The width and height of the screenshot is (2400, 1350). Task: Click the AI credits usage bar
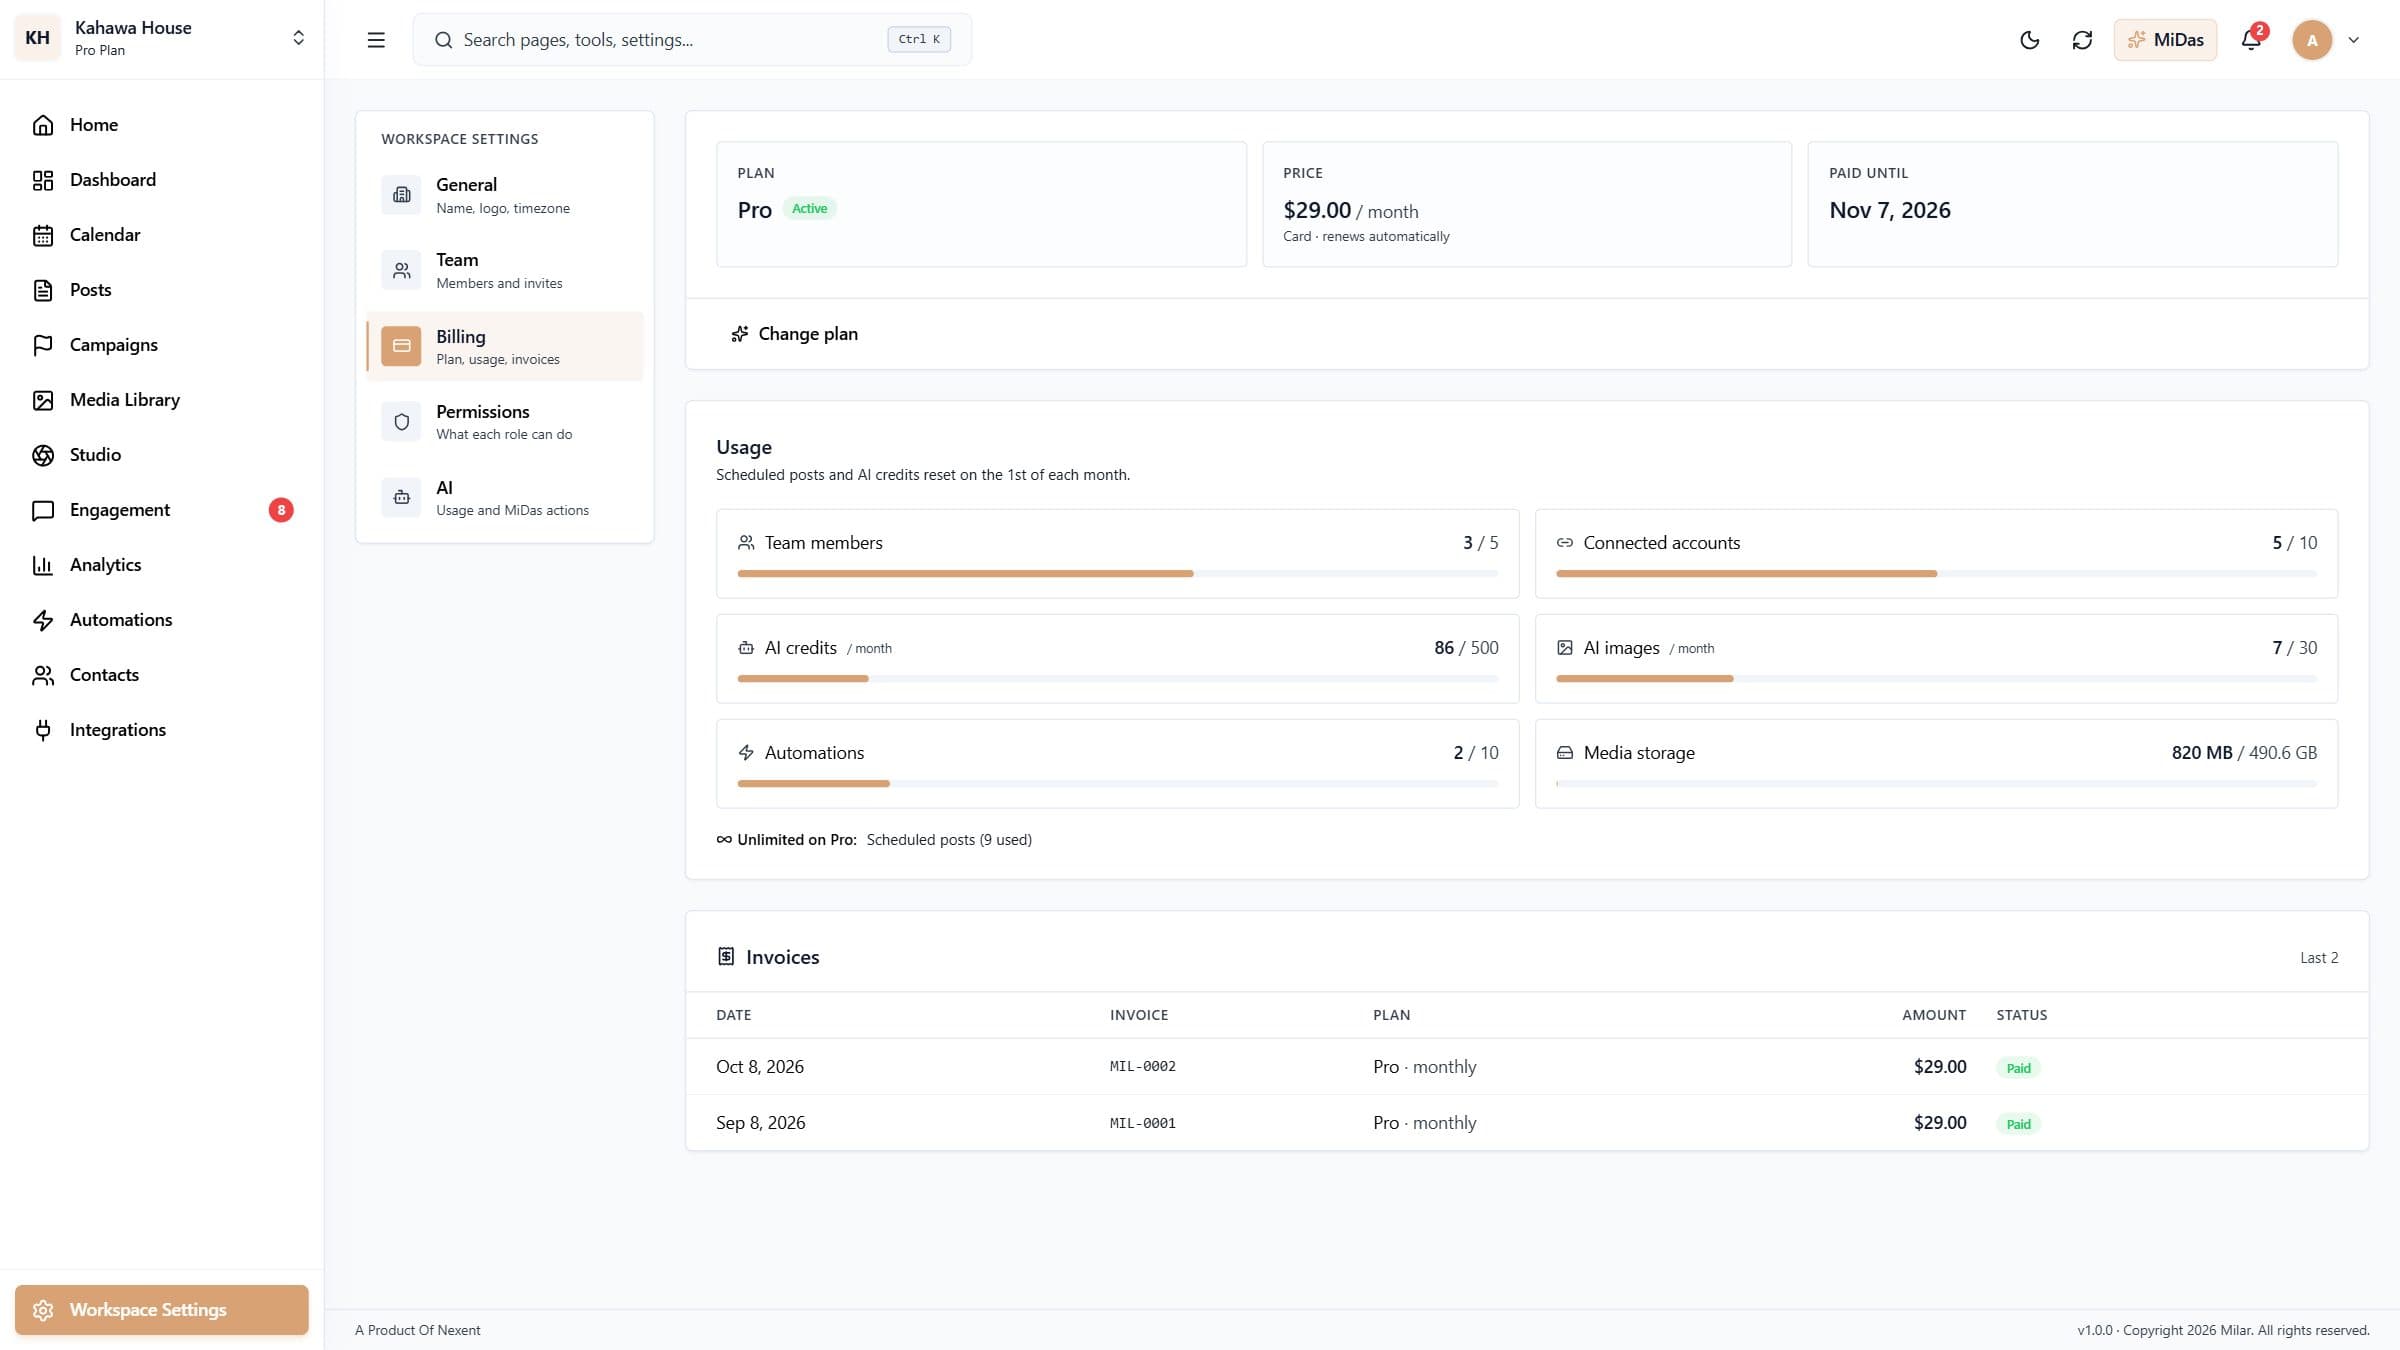point(1117,678)
